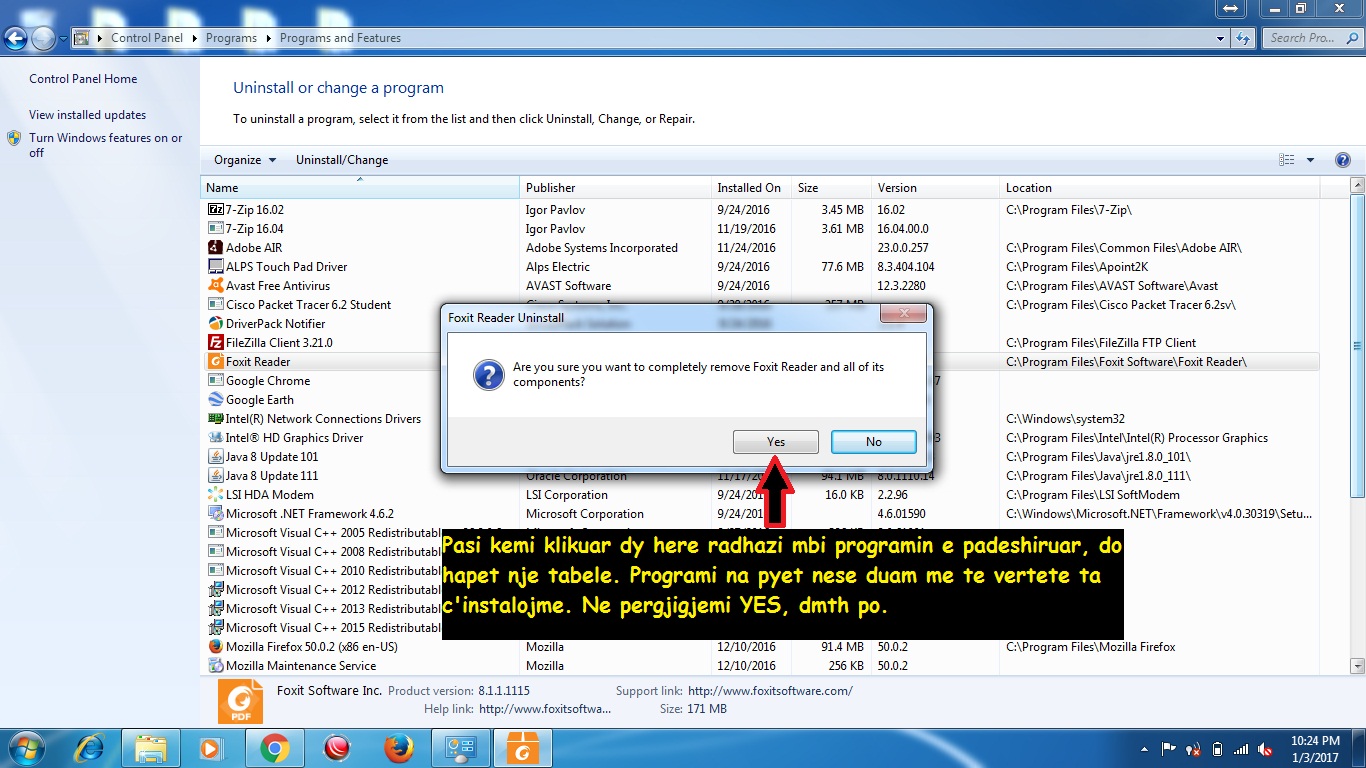The height and width of the screenshot is (768, 1366).
Task: Select Microsoft .NET Framework 4.6.2 icon
Action: [x=215, y=514]
